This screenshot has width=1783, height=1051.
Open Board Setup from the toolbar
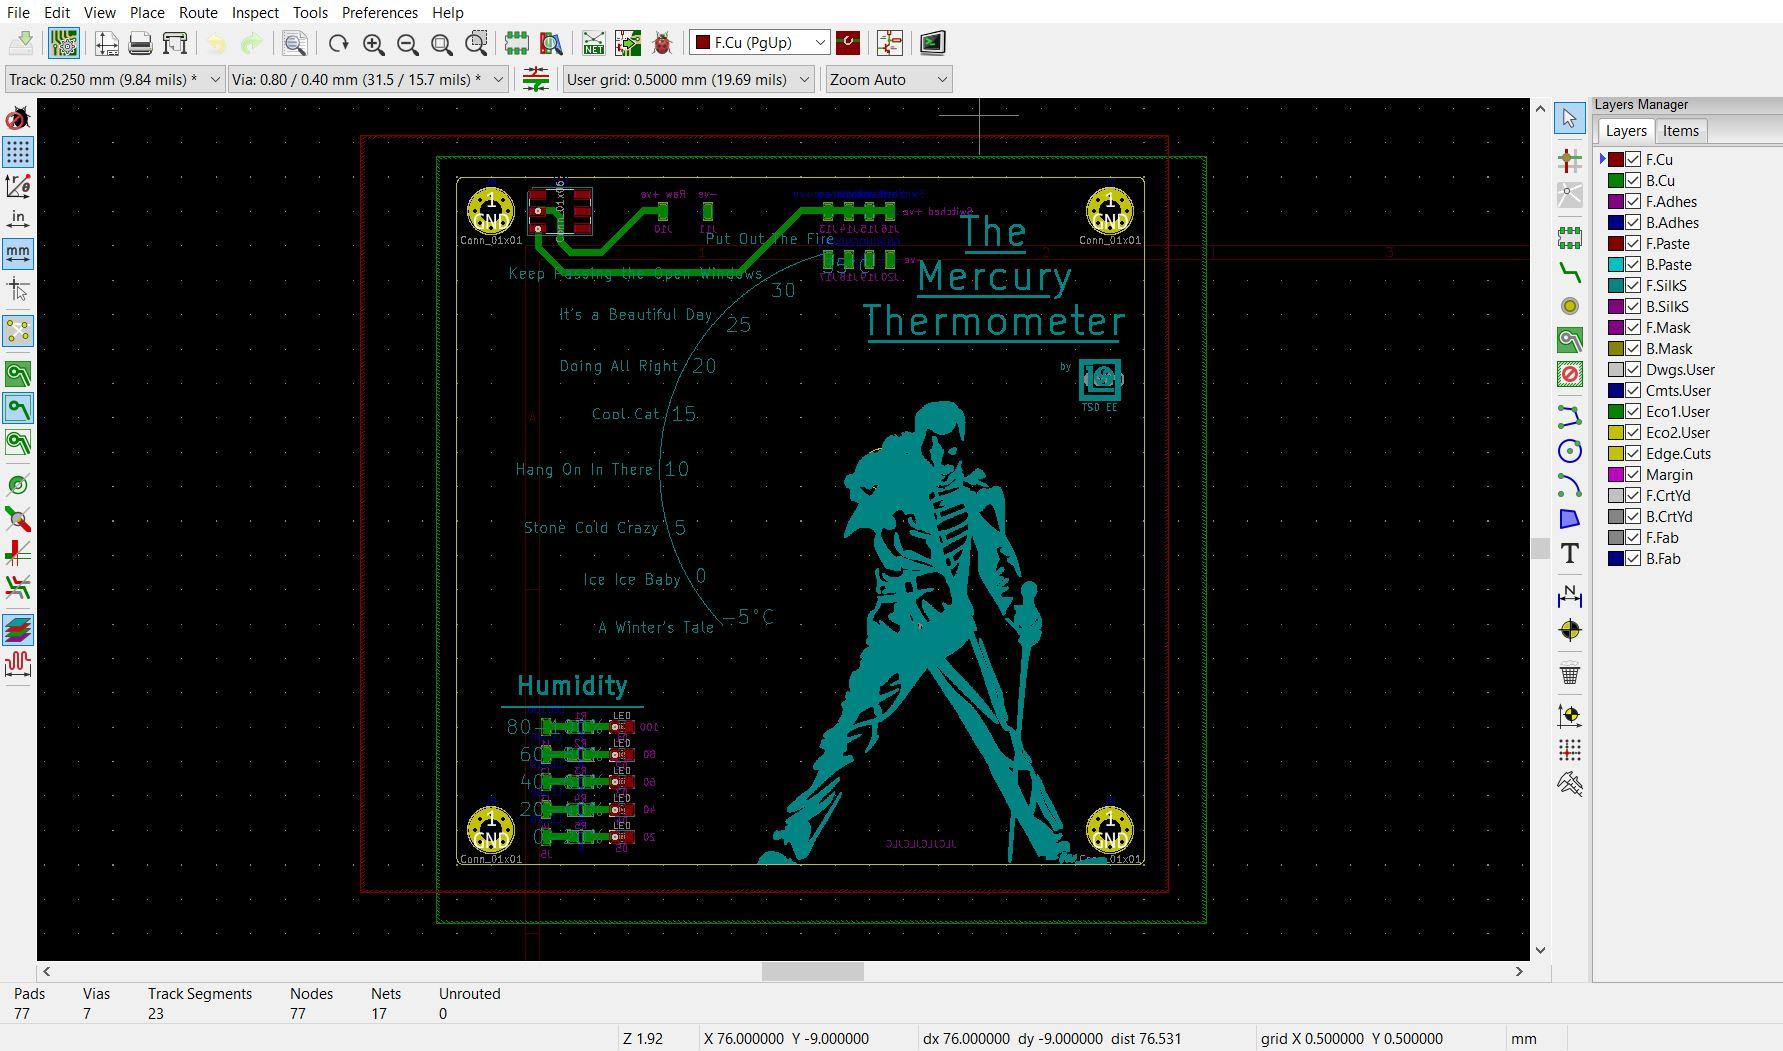(x=64, y=43)
